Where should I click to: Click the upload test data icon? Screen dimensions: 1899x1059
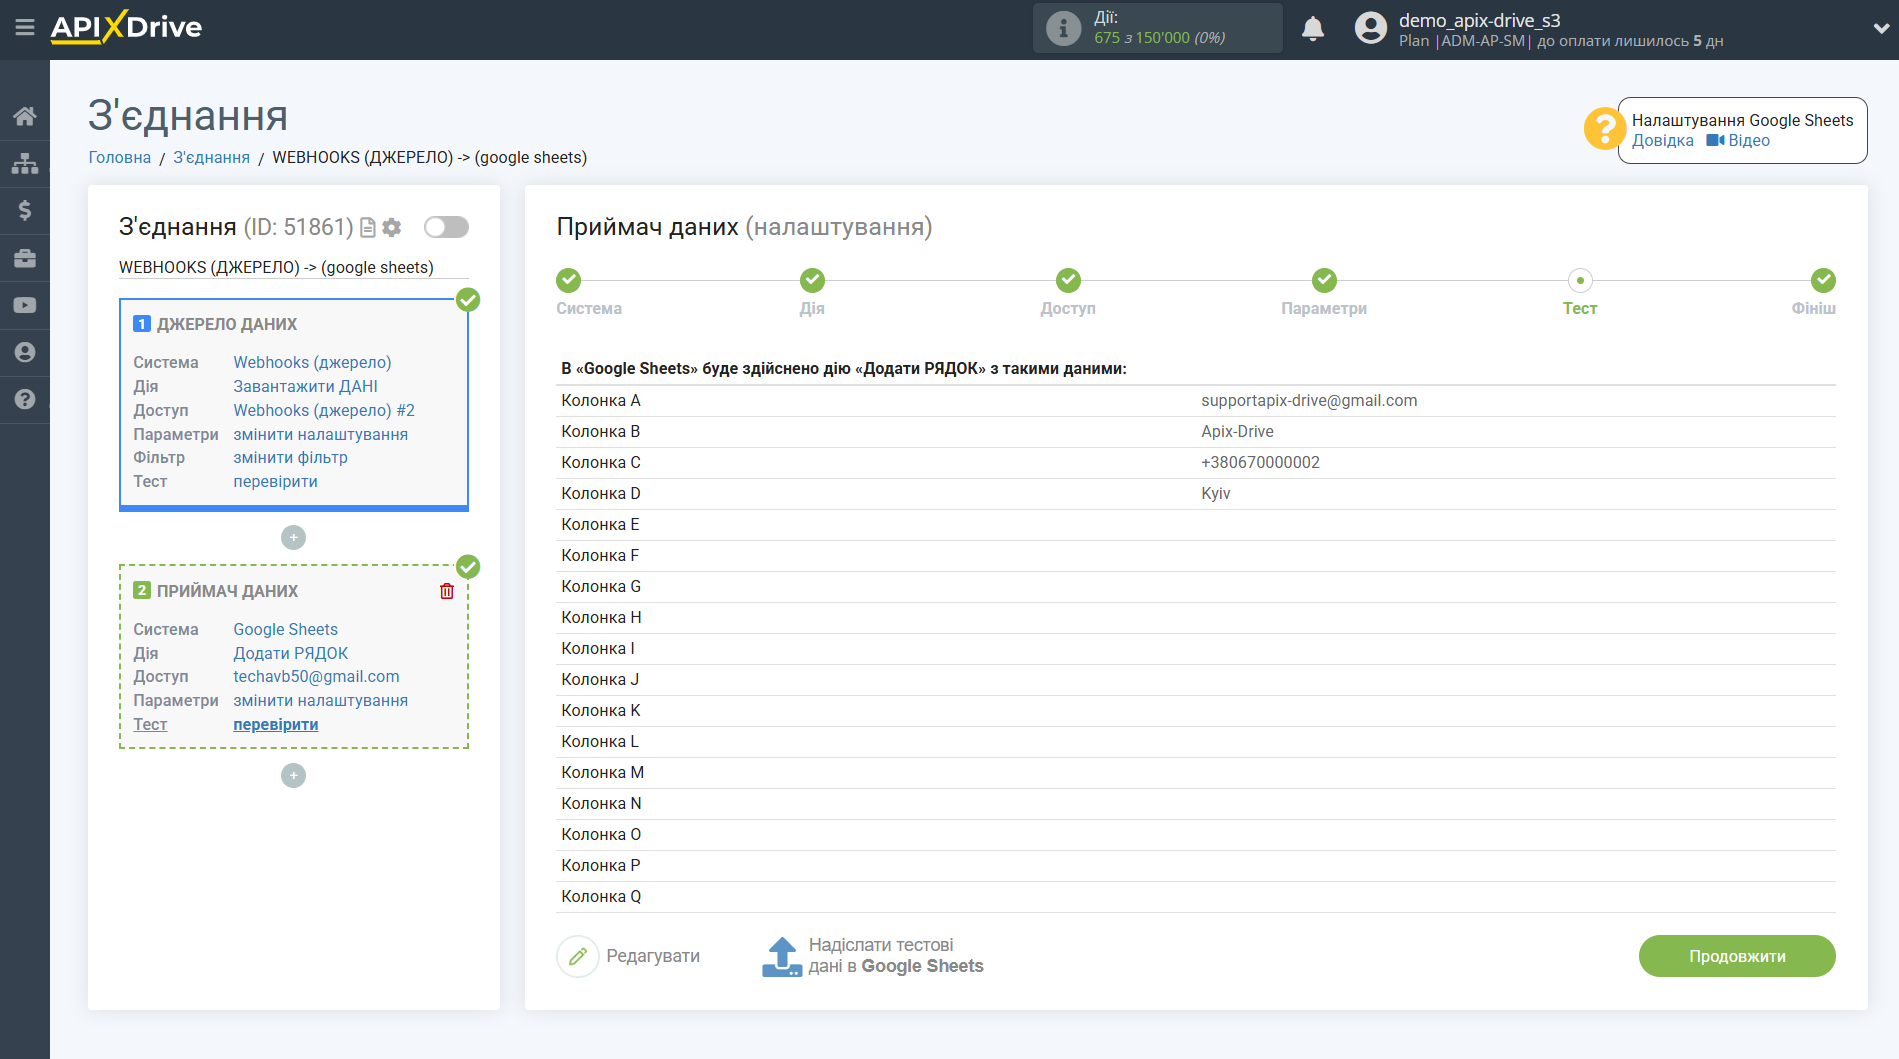(782, 957)
